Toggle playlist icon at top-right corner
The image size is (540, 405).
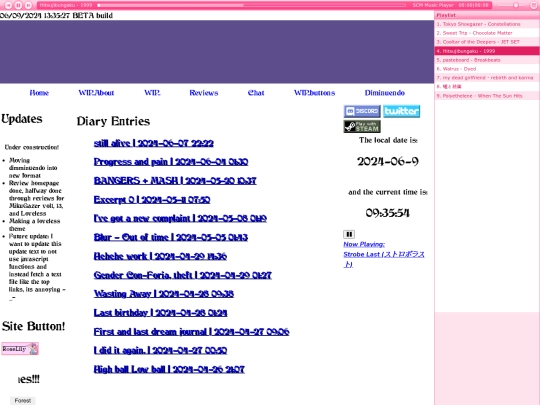click(534, 5)
